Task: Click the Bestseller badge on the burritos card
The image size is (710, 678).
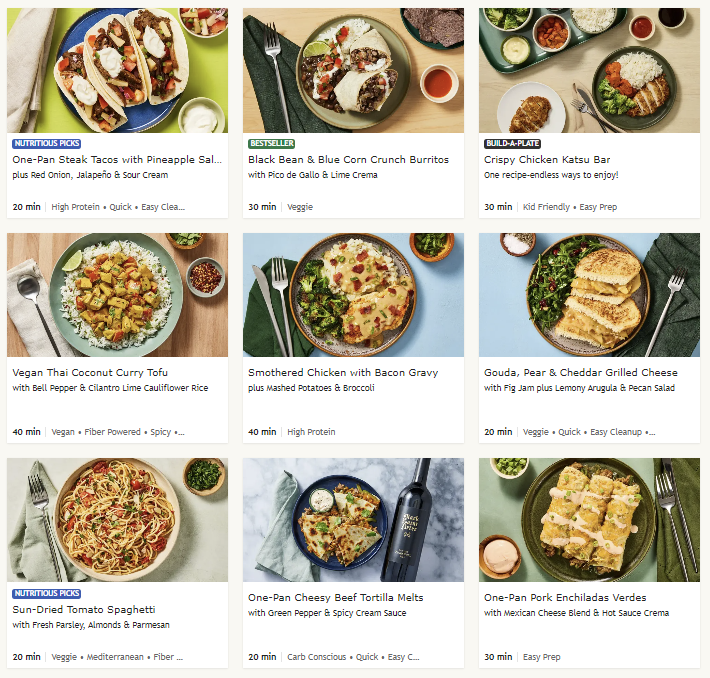Action: [272, 144]
